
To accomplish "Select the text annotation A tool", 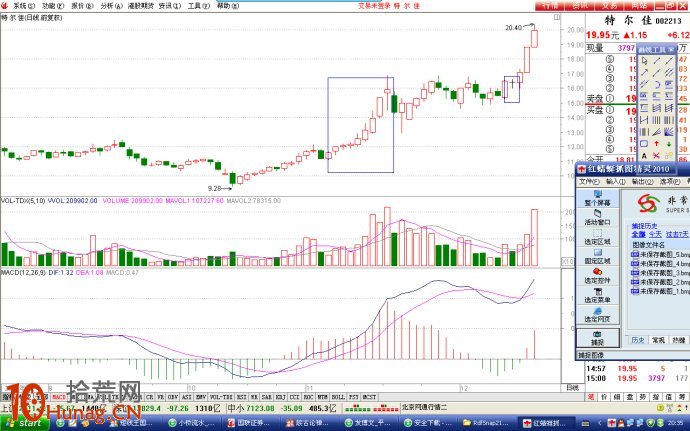I will click(x=644, y=156).
